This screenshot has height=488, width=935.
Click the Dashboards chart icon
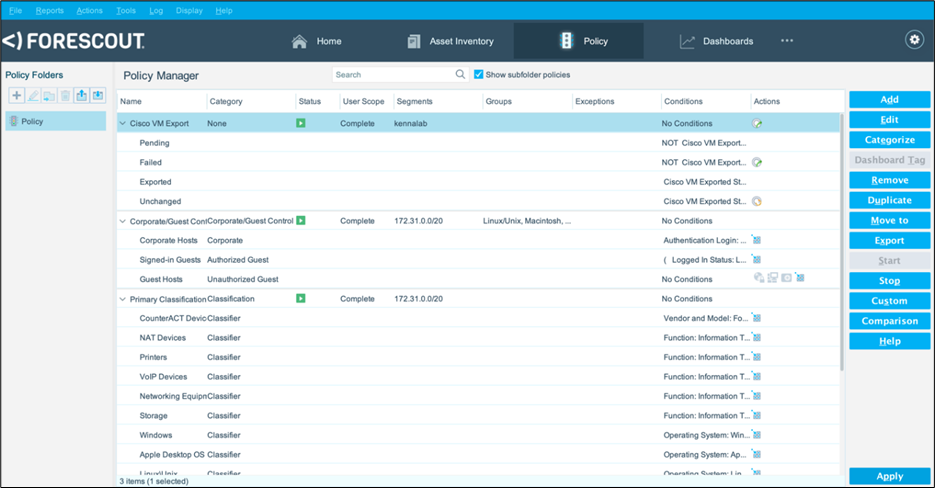687,41
